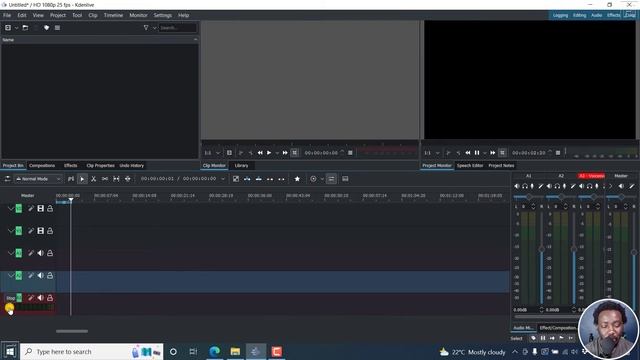Open effects for the first video track
This screenshot has width=640, height=360.
pyautogui.click(x=31, y=209)
